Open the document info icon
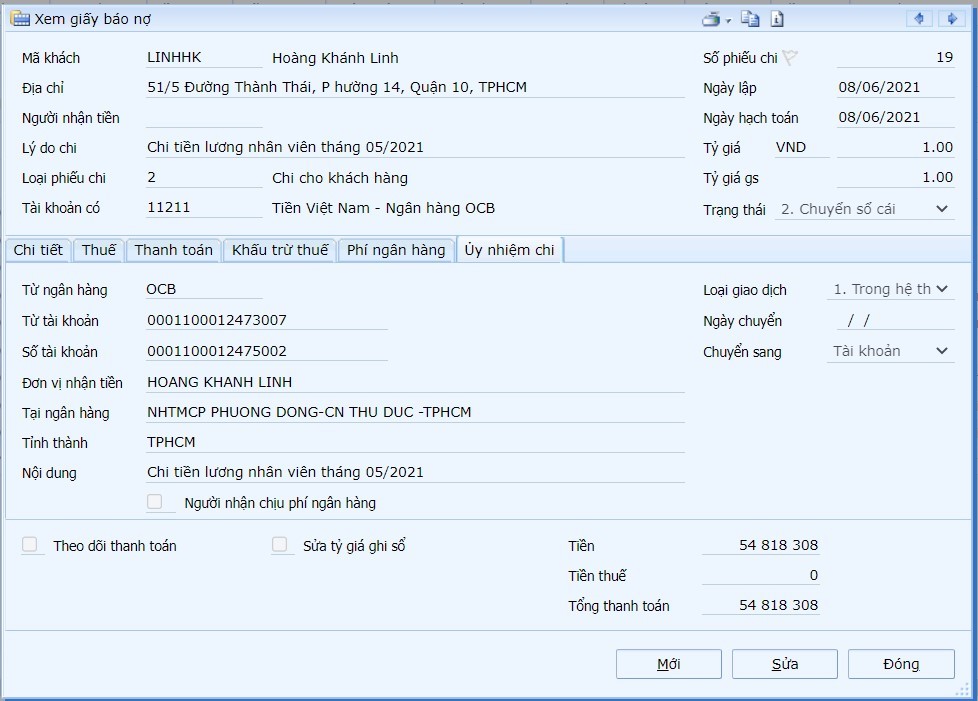This screenshot has width=978, height=701. [x=777, y=19]
